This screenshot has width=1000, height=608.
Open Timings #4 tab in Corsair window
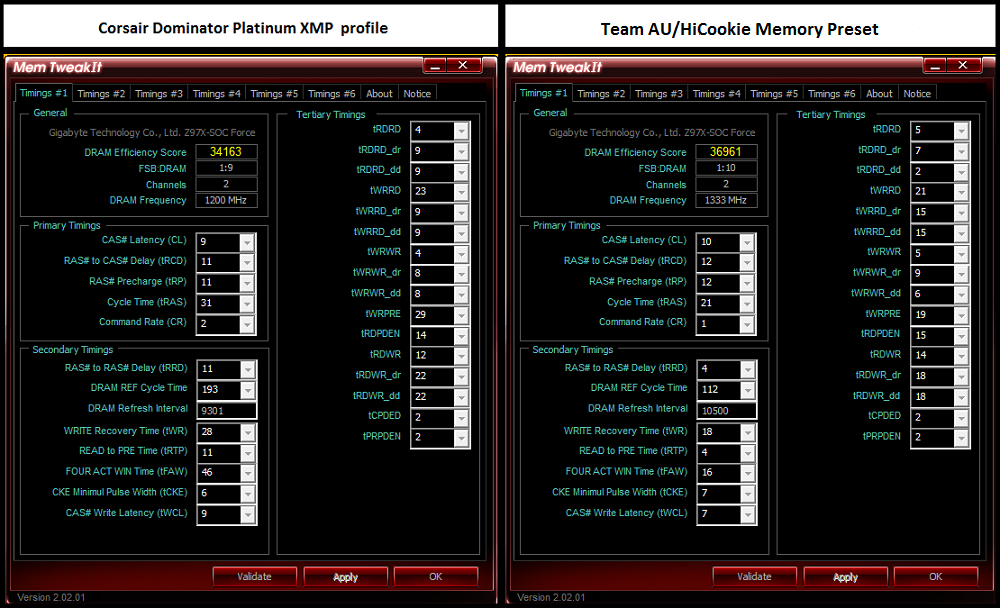coord(217,94)
